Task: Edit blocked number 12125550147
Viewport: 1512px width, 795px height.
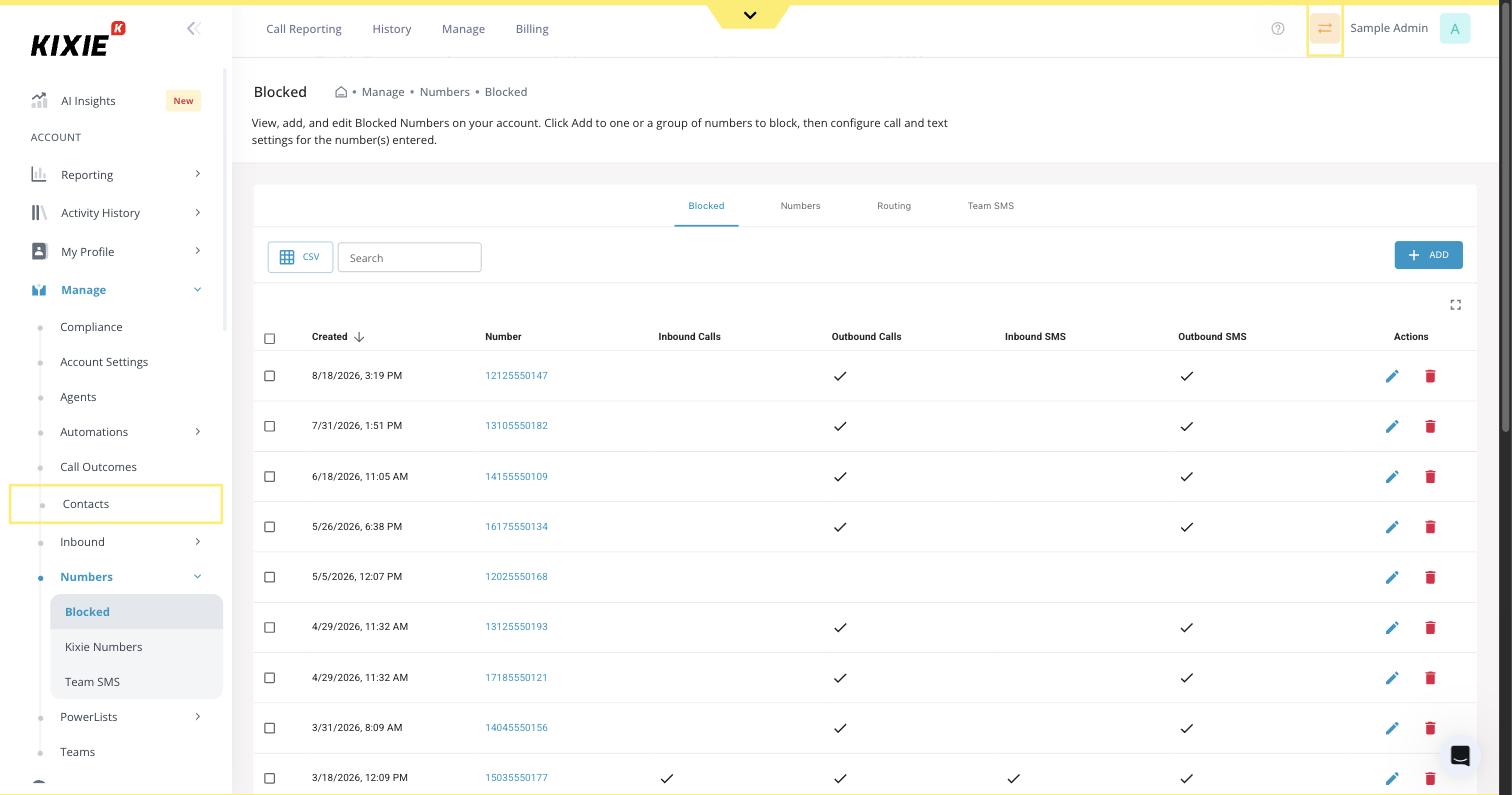Action: 1392,376
